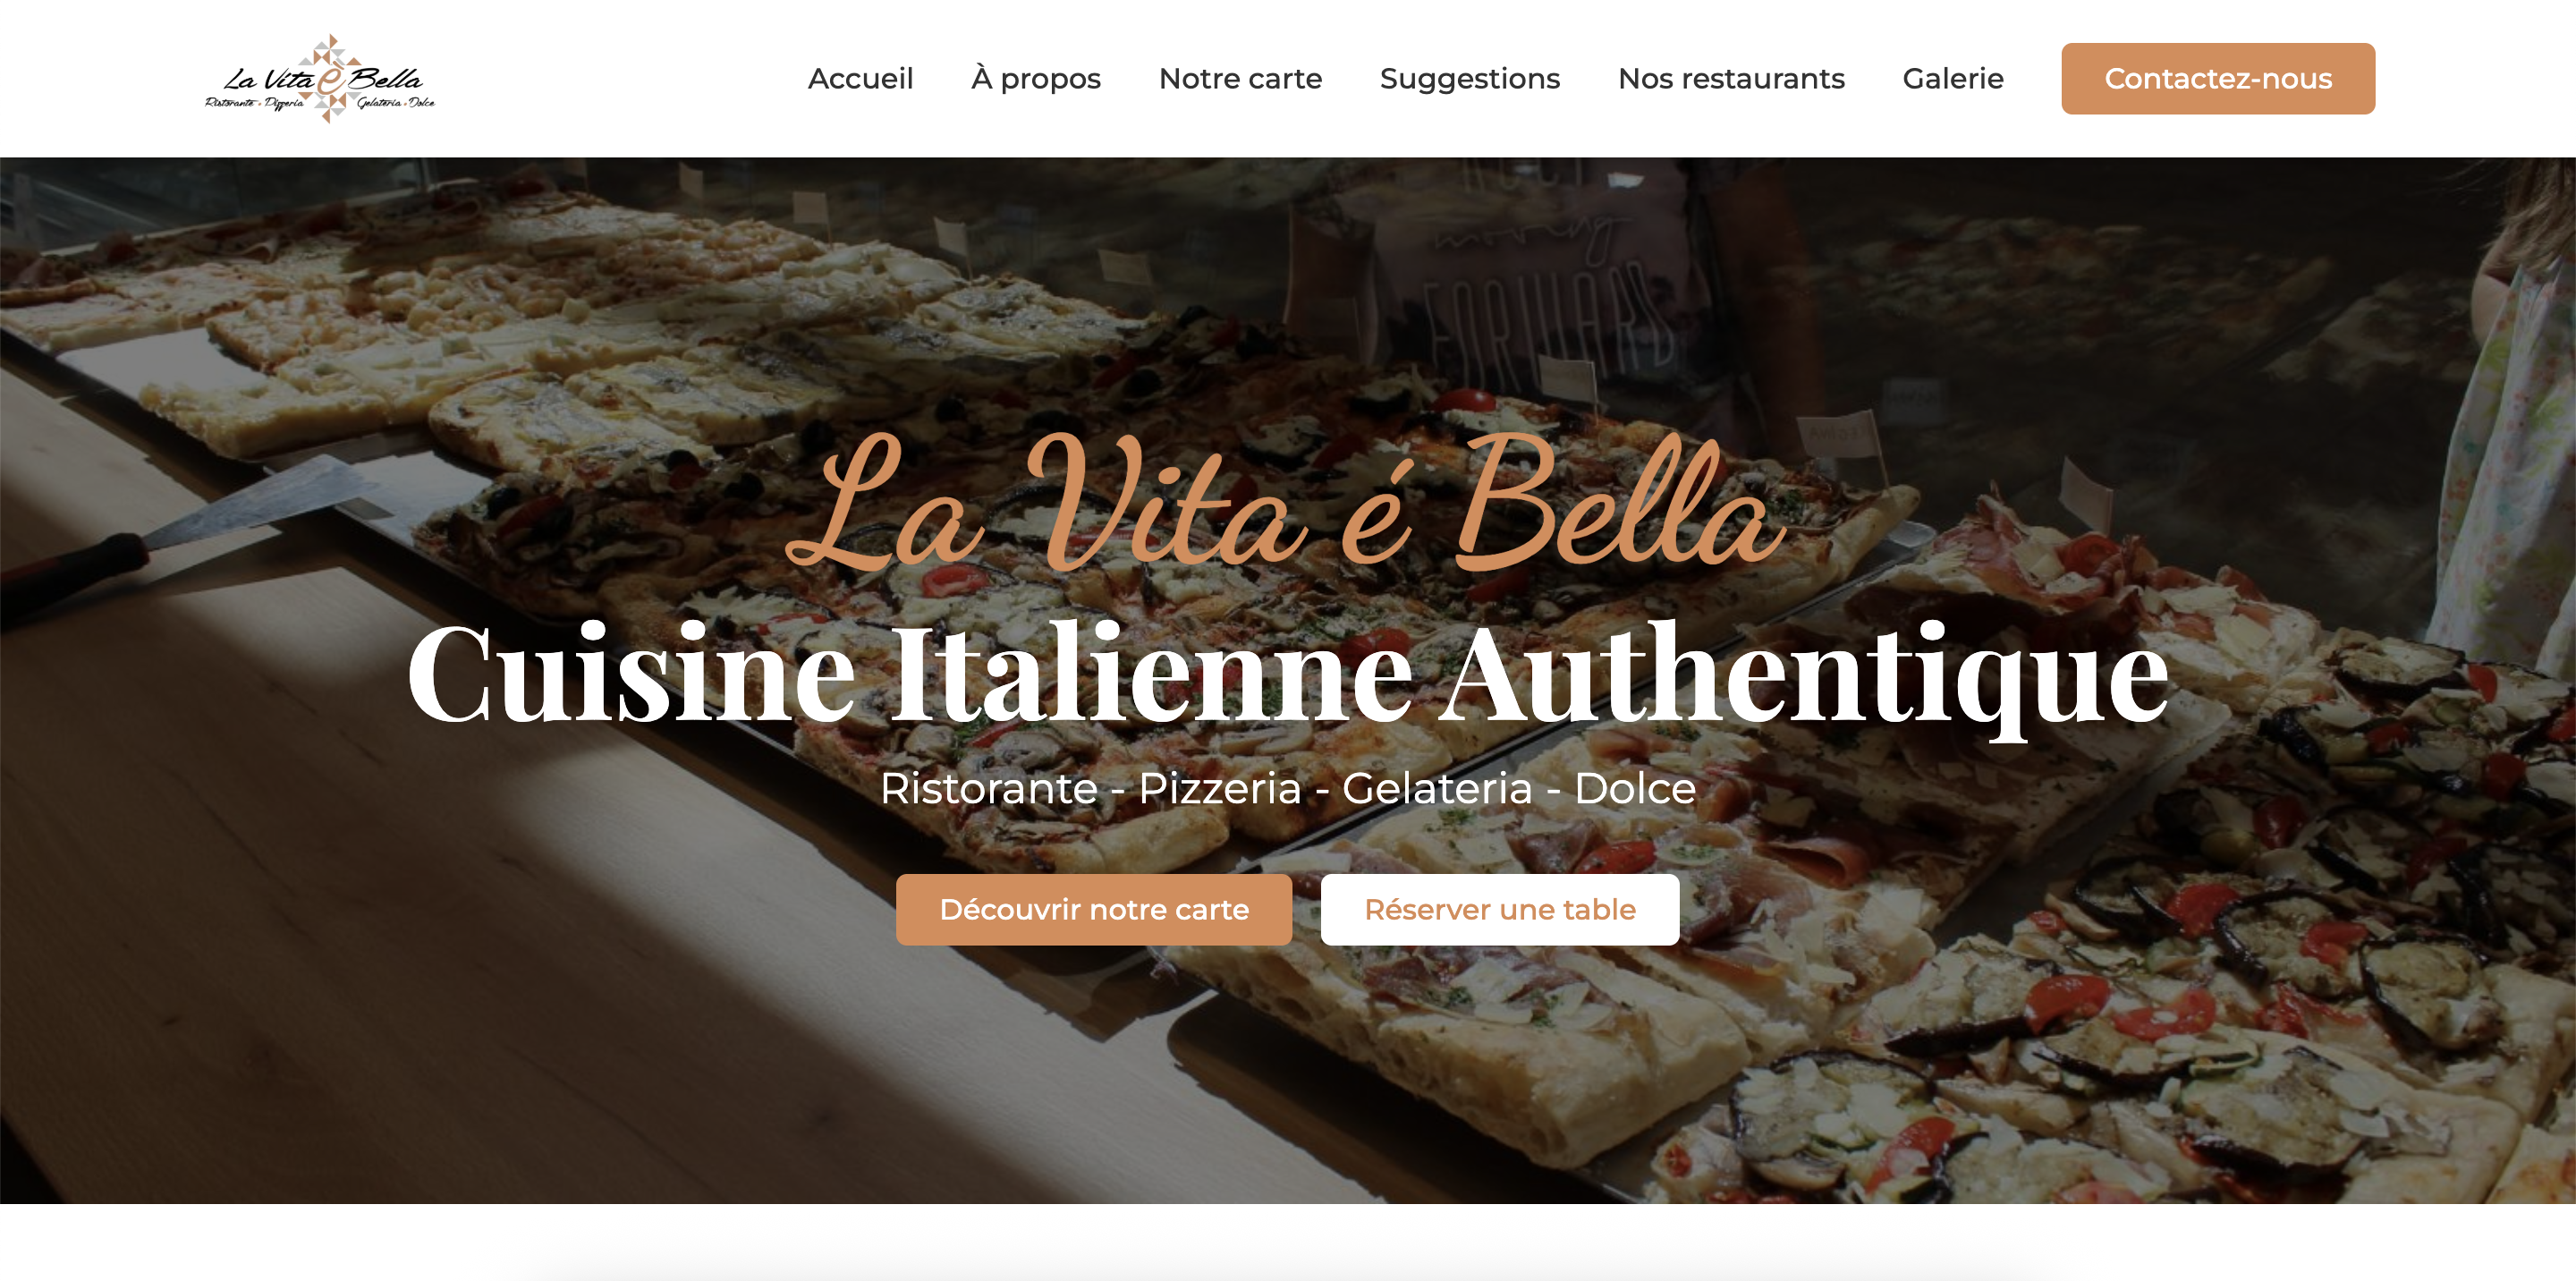Open the Nos restaurants page
2576x1281 pixels.
tap(1731, 78)
